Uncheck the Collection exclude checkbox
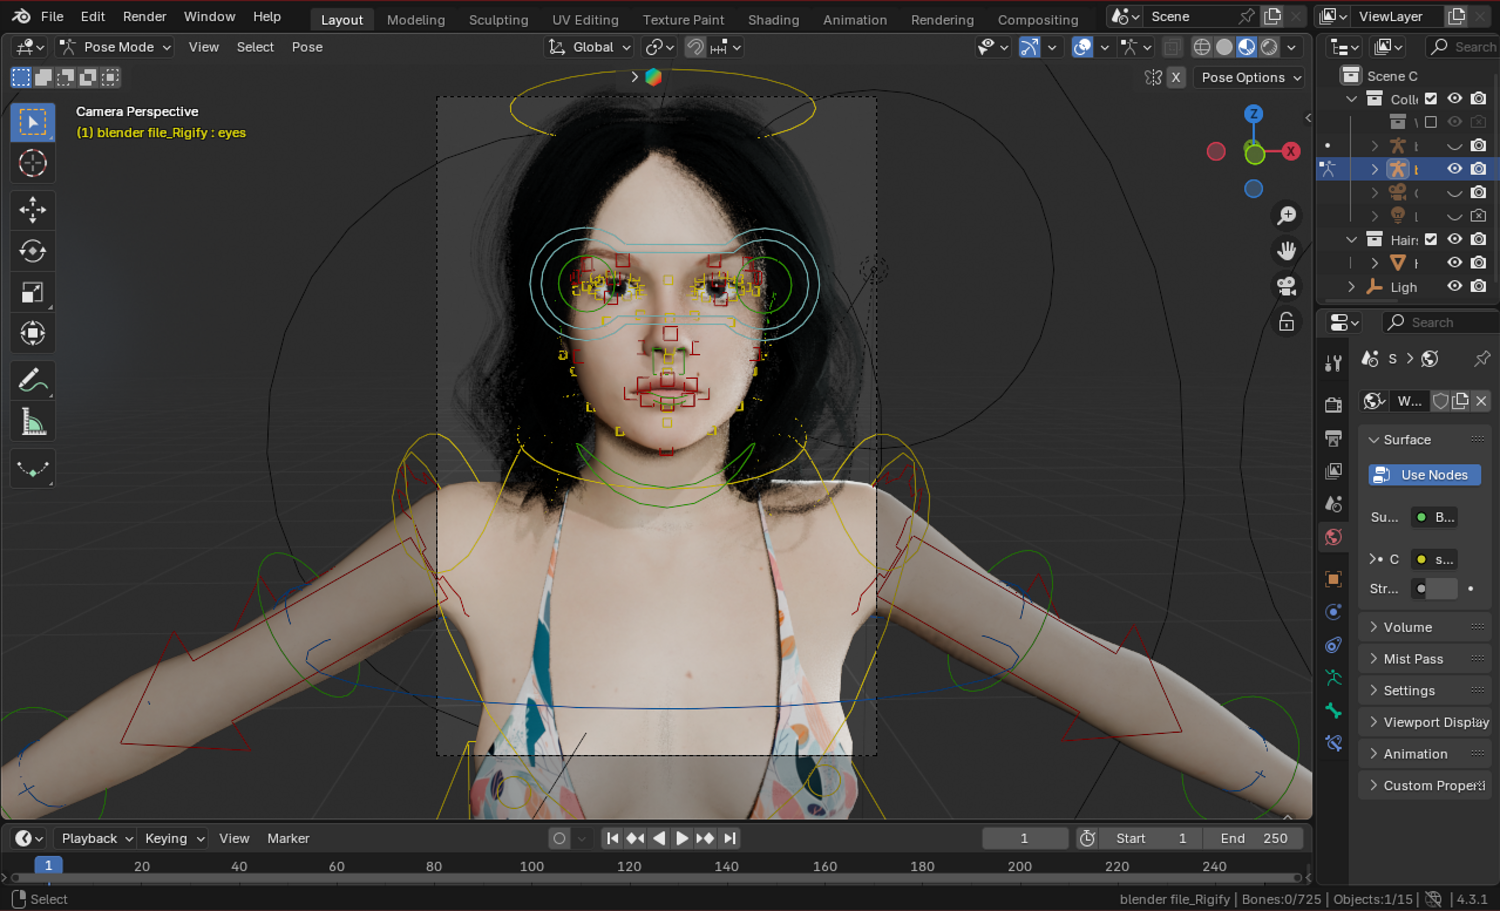The height and width of the screenshot is (911, 1500). (1431, 98)
